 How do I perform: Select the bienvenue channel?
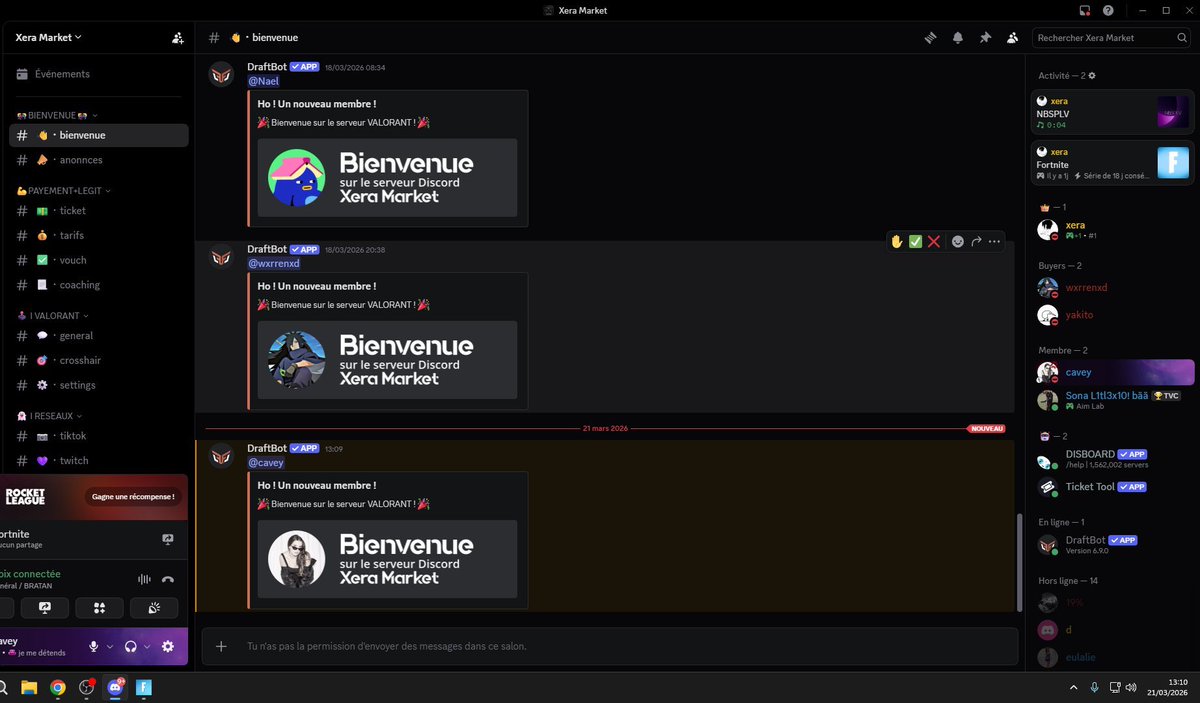click(x=98, y=135)
